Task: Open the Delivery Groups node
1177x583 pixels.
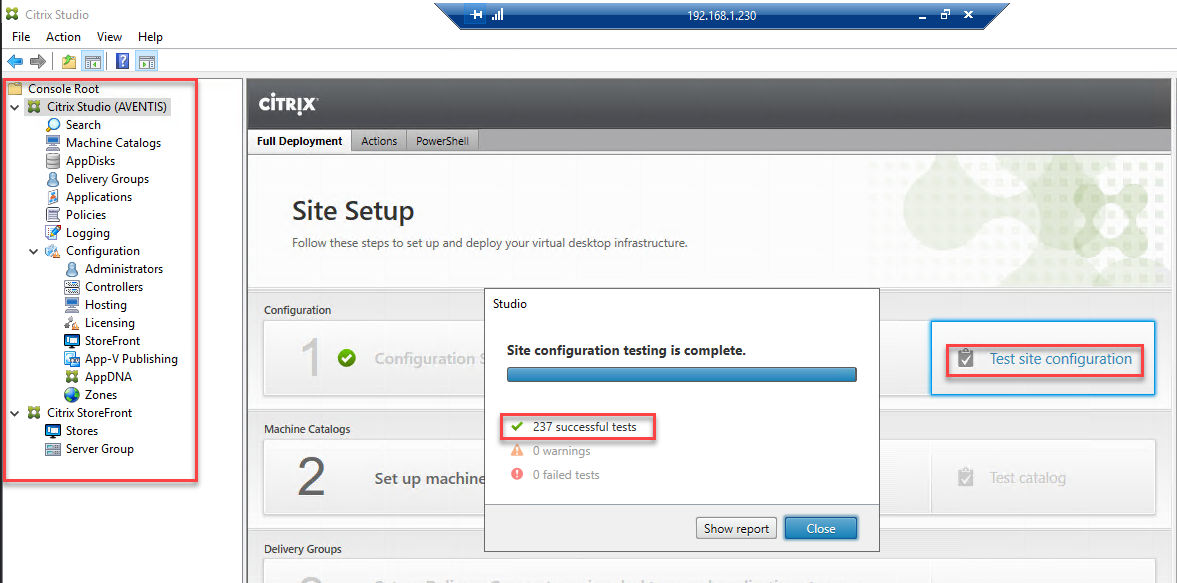Action: tap(112, 178)
